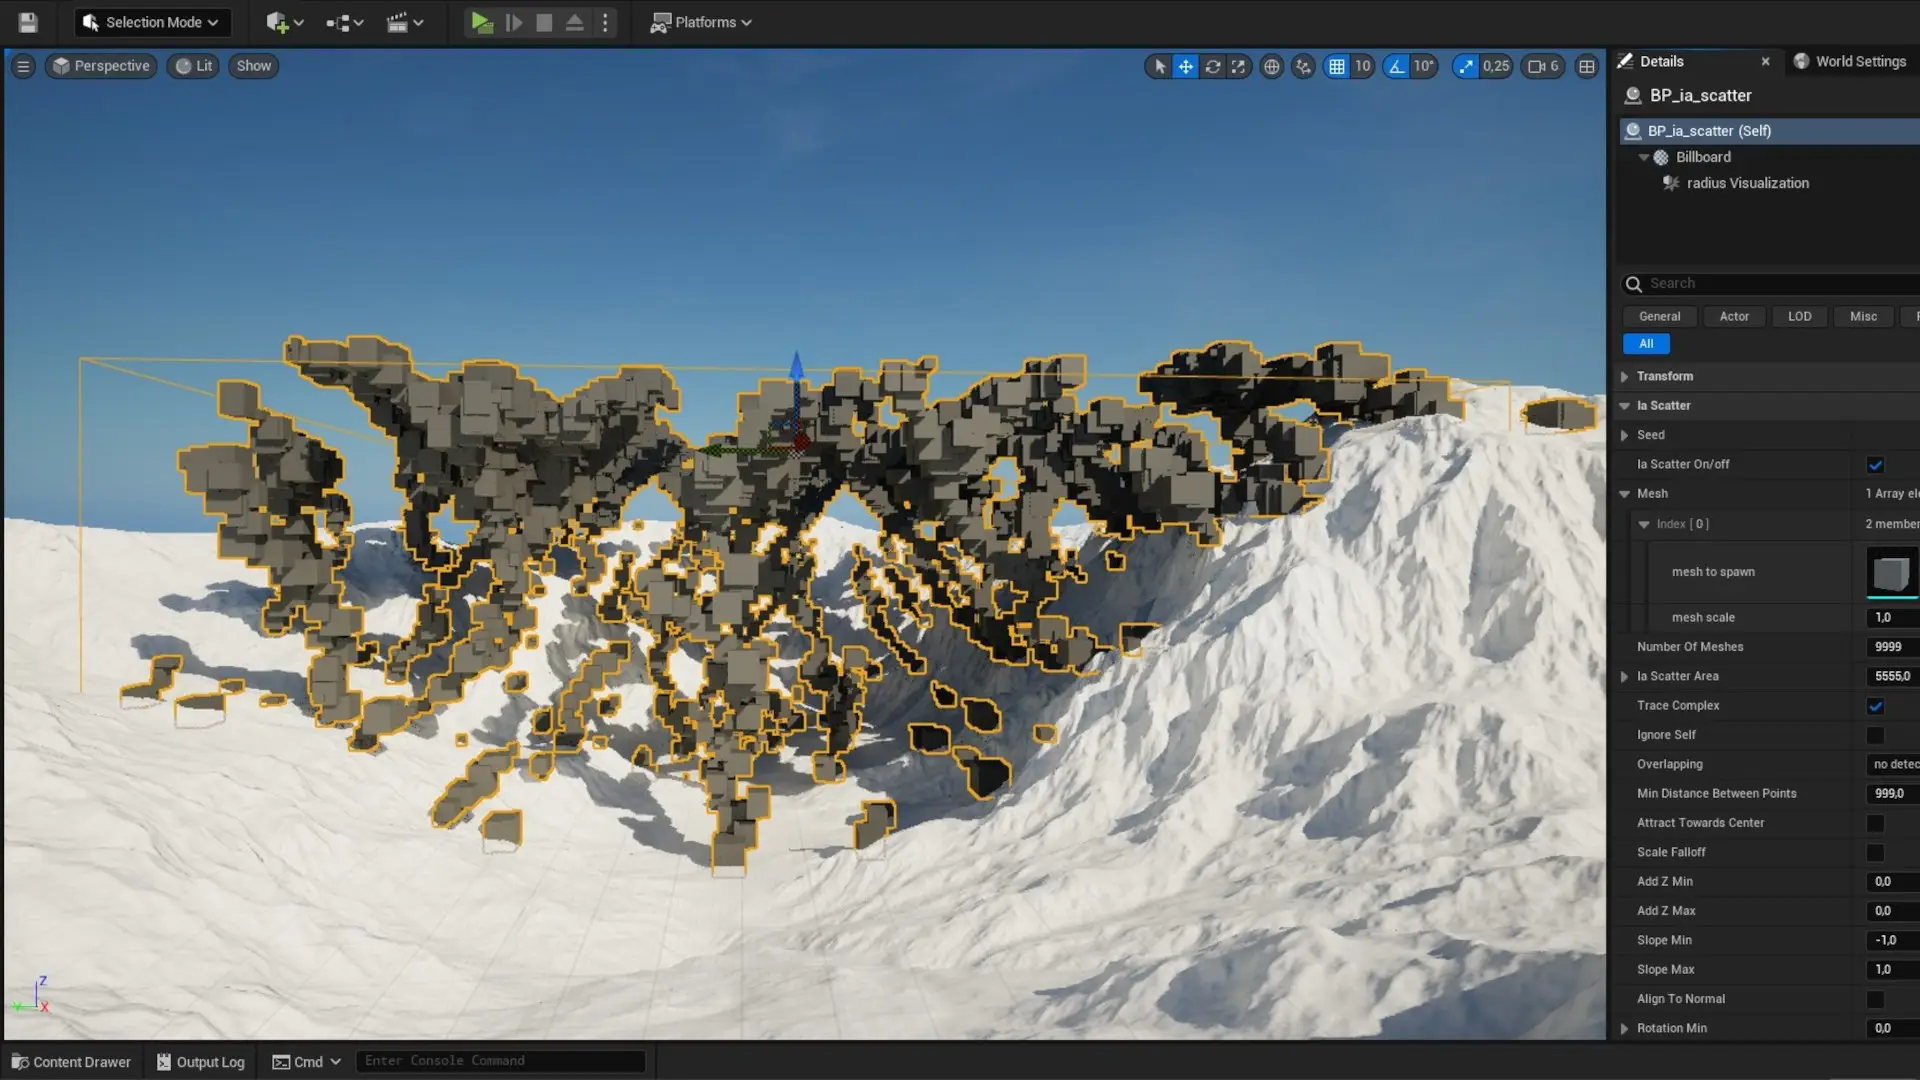Open the Content Drawer

tap(71, 1062)
